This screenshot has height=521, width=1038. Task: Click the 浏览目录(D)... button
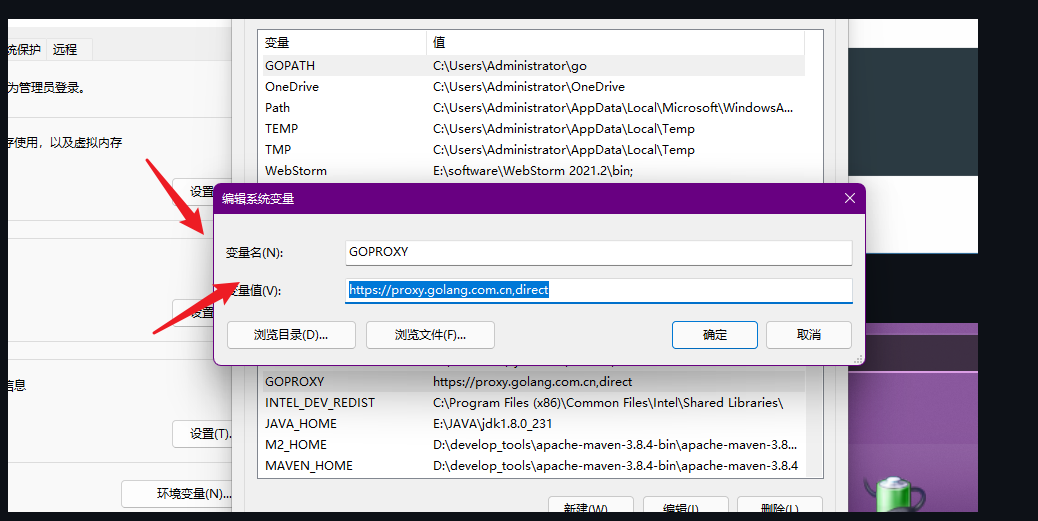[291, 335]
